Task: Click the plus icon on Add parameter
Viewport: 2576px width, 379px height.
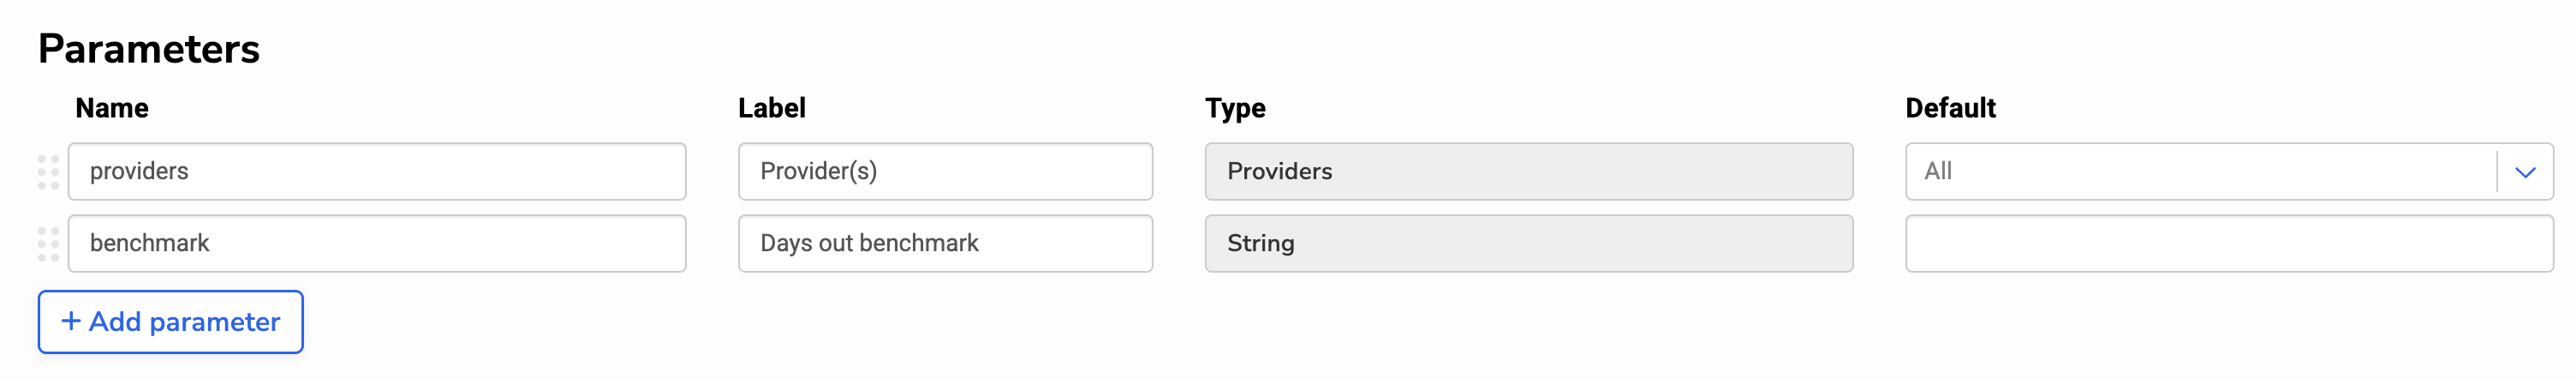Action: coord(71,321)
